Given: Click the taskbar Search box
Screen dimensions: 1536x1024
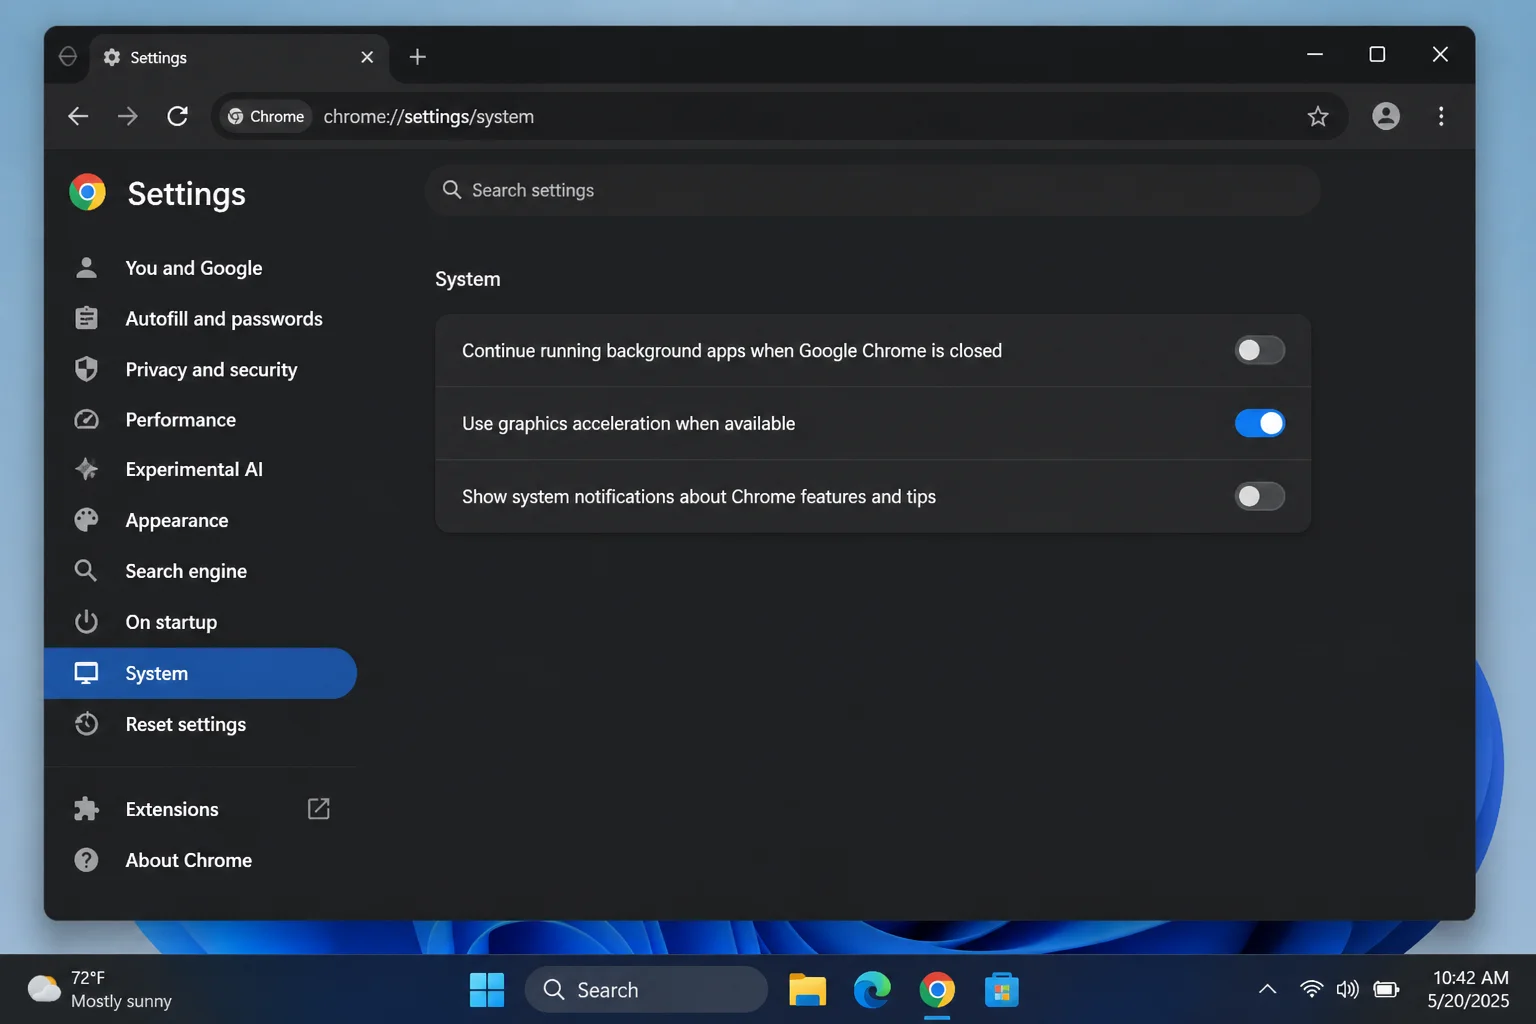Looking at the screenshot, I should [x=646, y=990].
